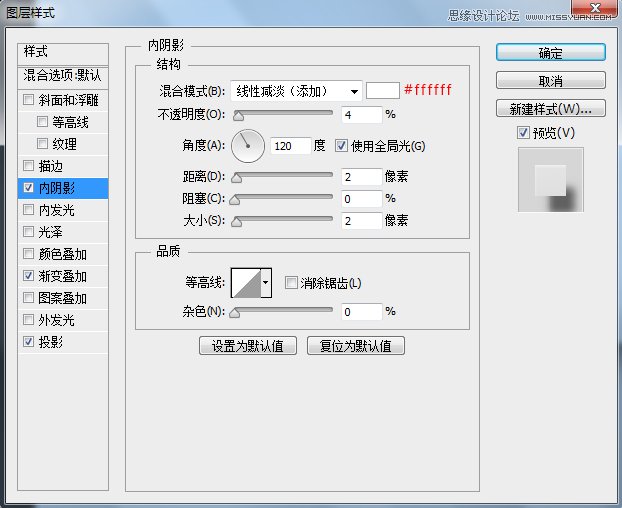The image size is (622, 508).
Task: Click the 阻塞 percent value field
Action: (x=361, y=199)
